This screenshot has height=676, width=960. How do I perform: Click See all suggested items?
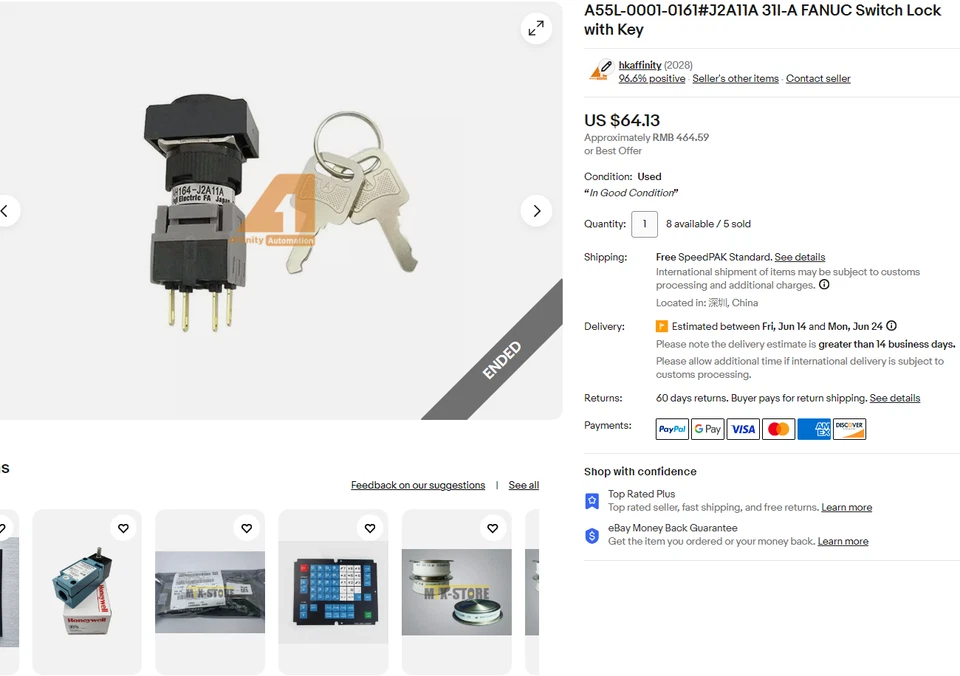[x=523, y=485]
